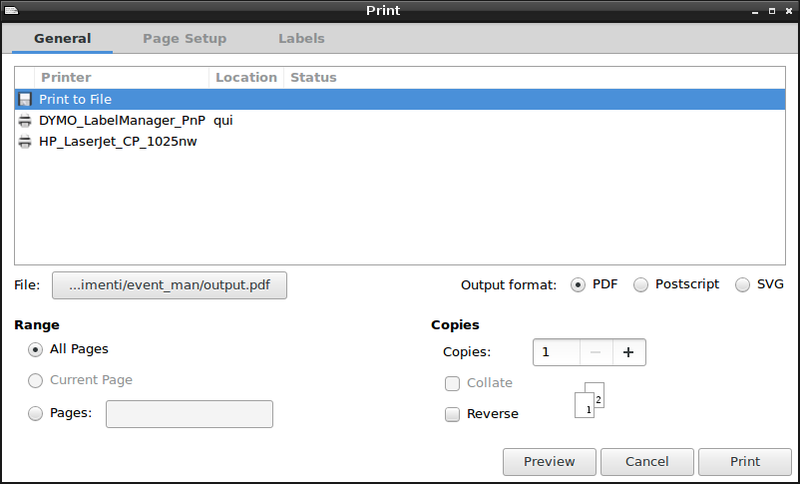Decrease copies with the minus button
The image size is (800, 484).
point(595,352)
